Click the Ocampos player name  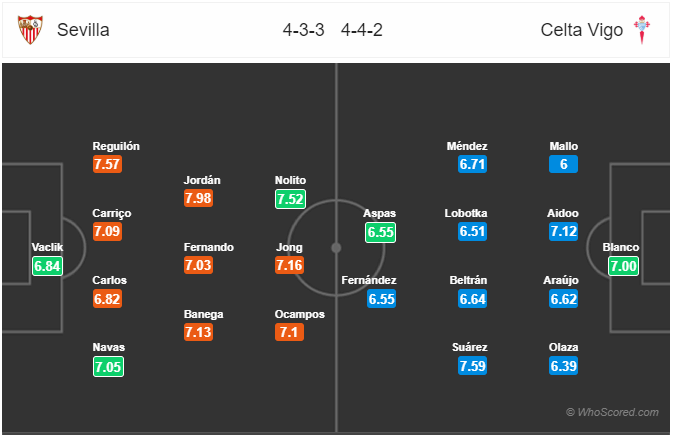pyautogui.click(x=300, y=314)
